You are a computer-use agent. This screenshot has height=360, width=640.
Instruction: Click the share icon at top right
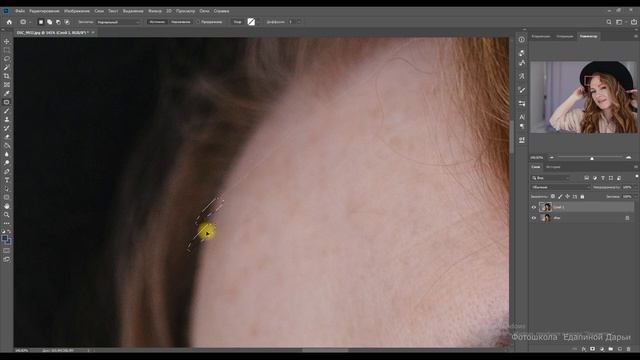(634, 22)
